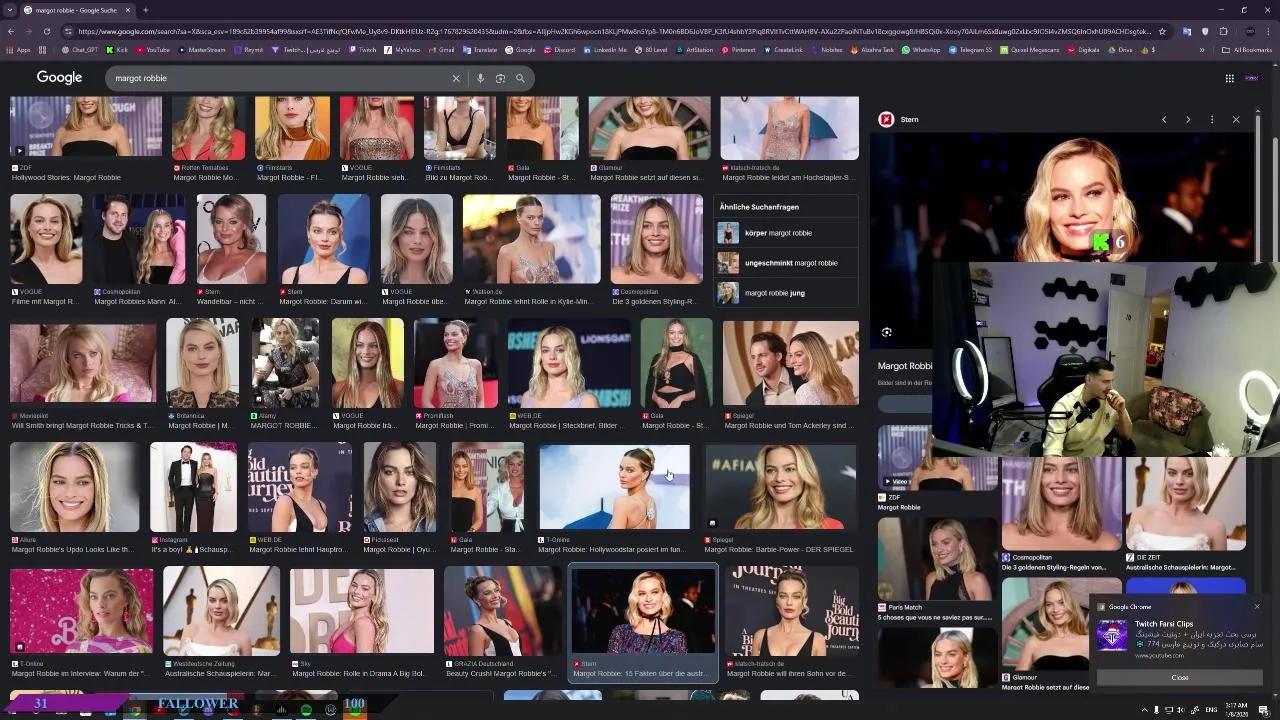
Task: Open a new browser tab
Action: pos(145,10)
